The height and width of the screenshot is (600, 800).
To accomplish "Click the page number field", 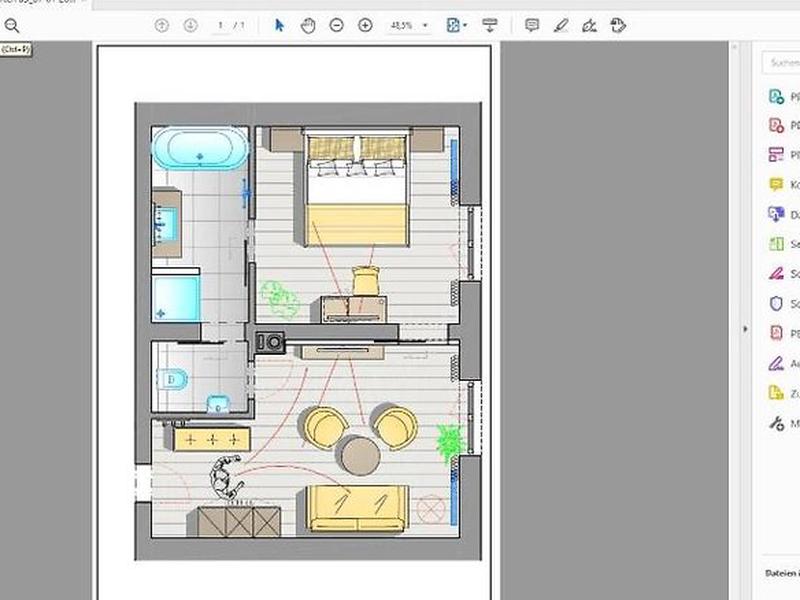I will tap(221, 25).
